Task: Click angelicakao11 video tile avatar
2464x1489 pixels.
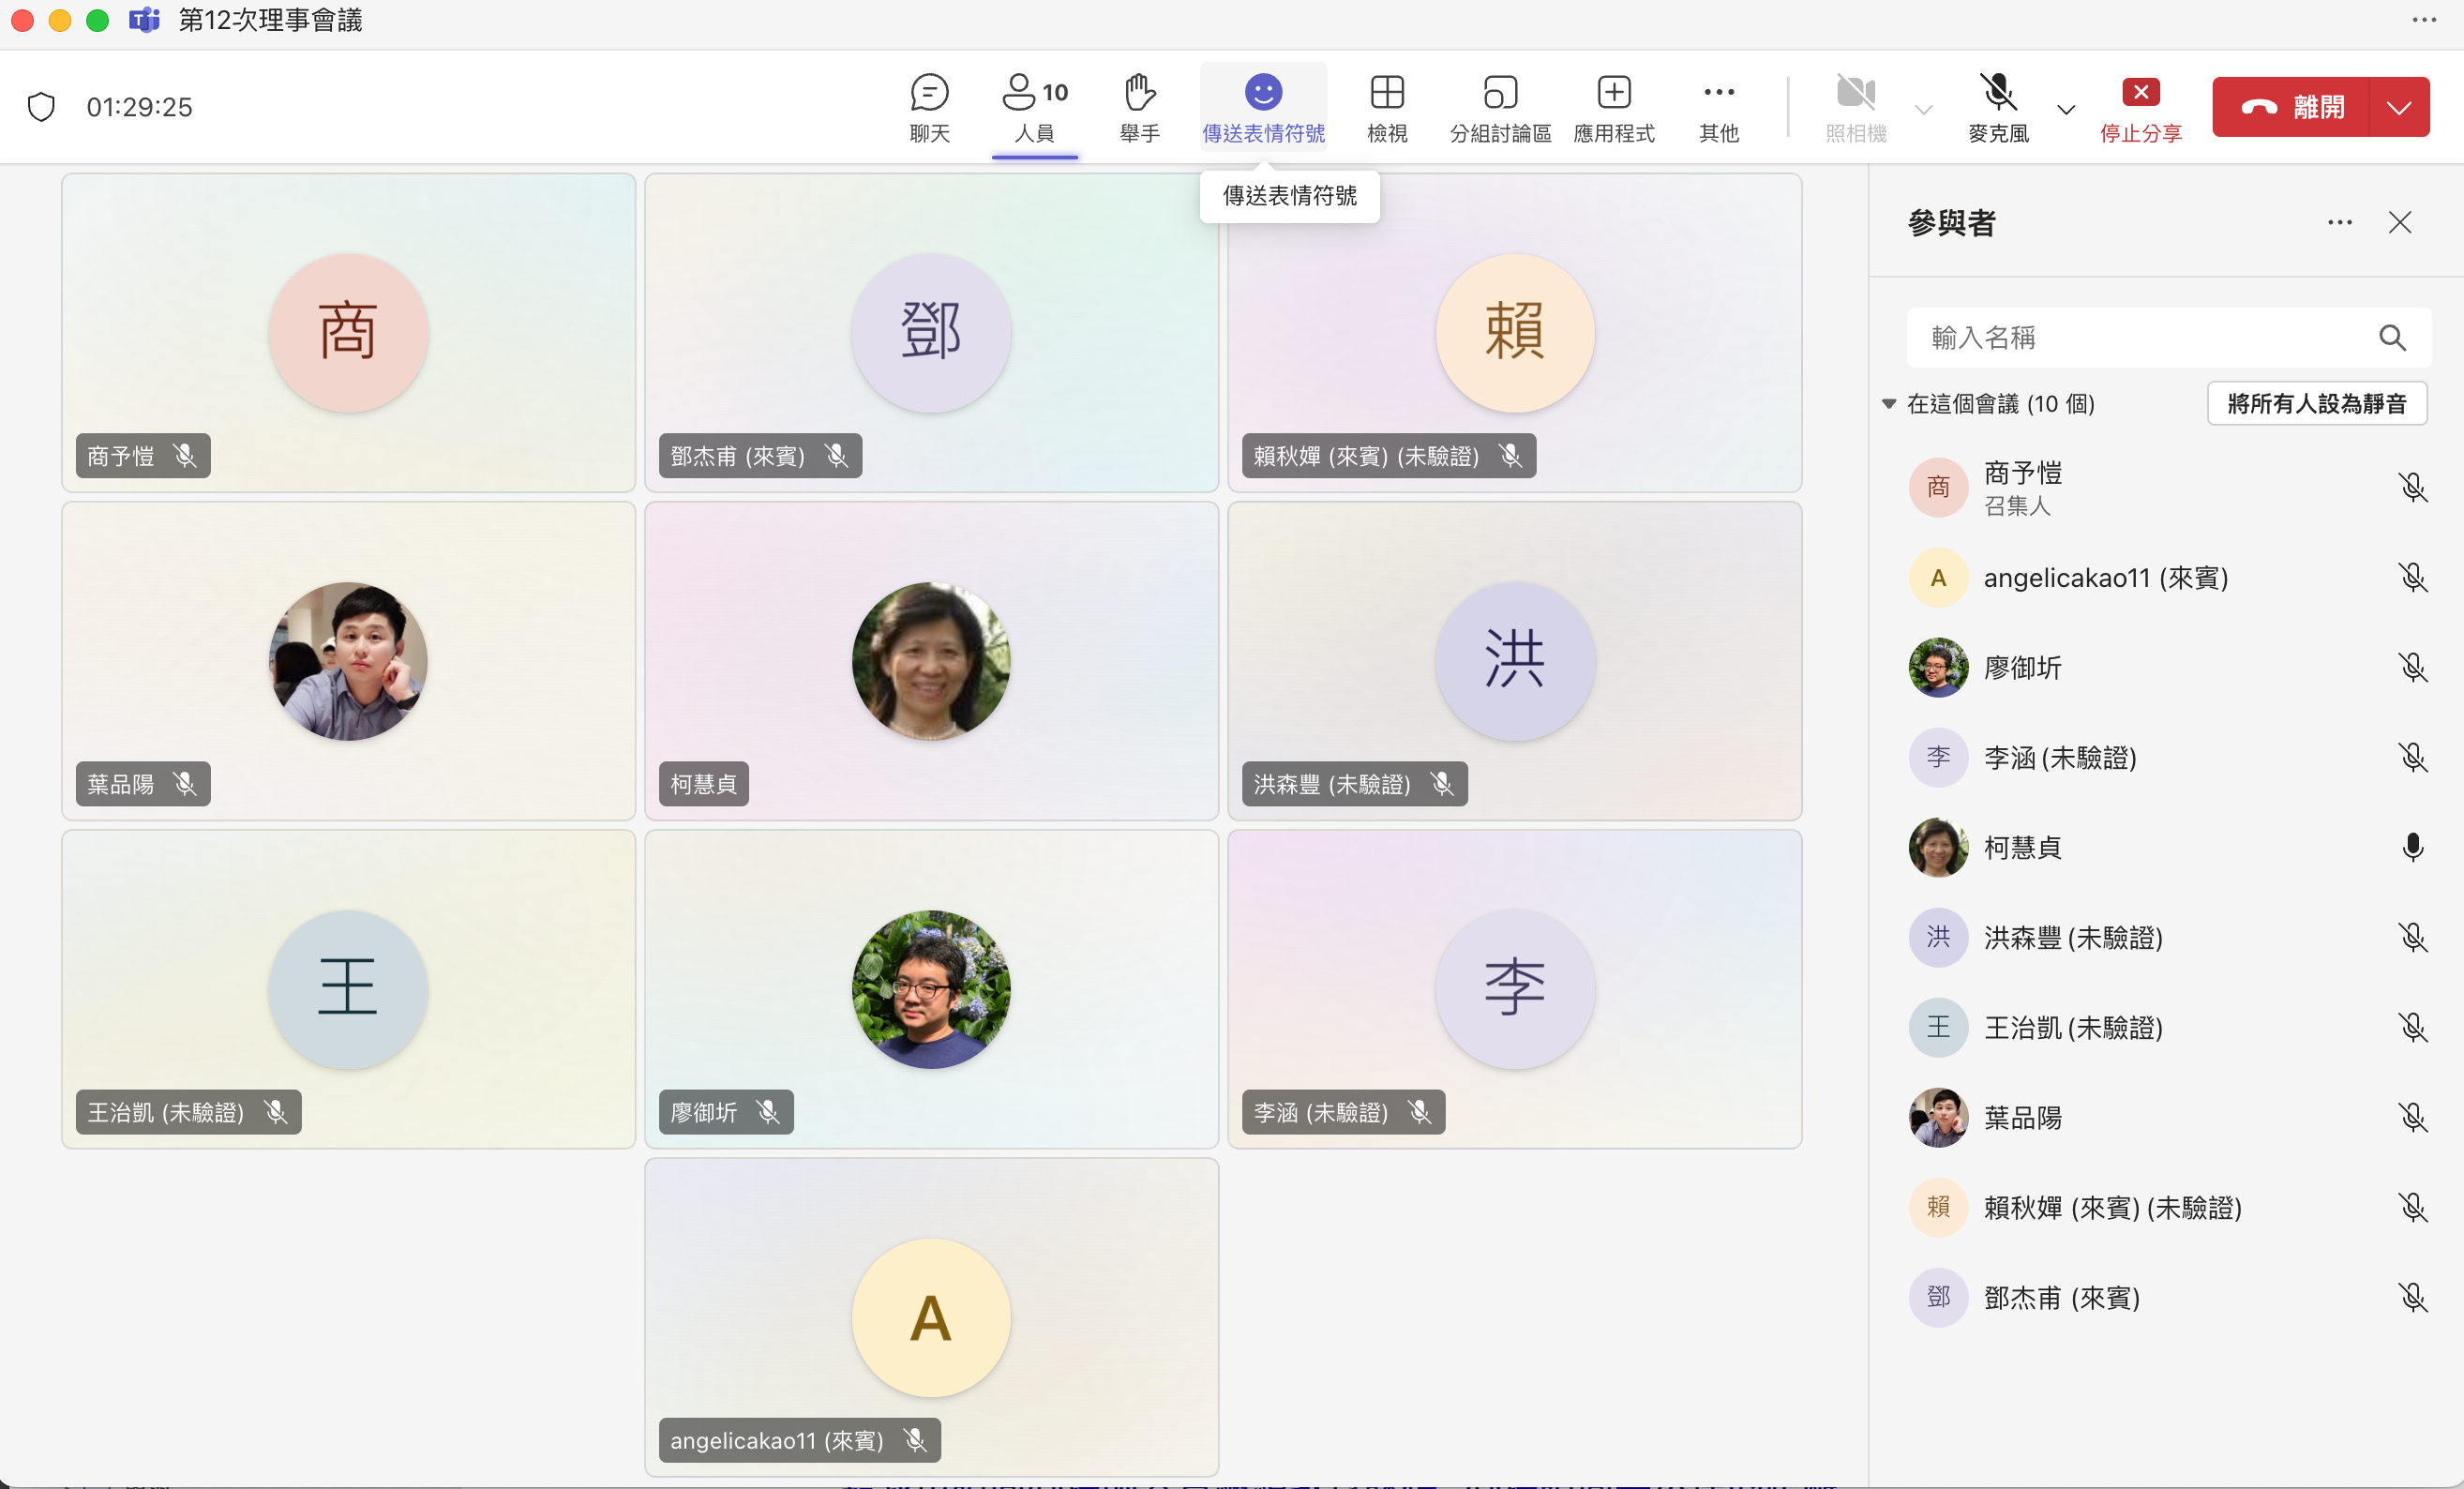Action: [931, 1317]
